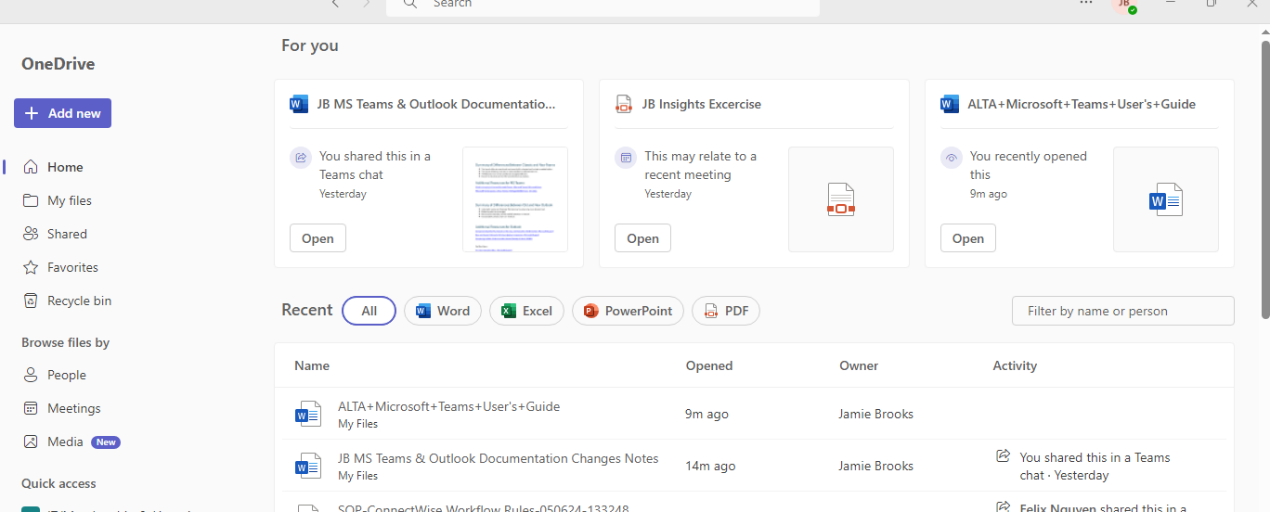1270x512 pixels.
Task: Click the 14m ago opened time
Action: coord(710,466)
